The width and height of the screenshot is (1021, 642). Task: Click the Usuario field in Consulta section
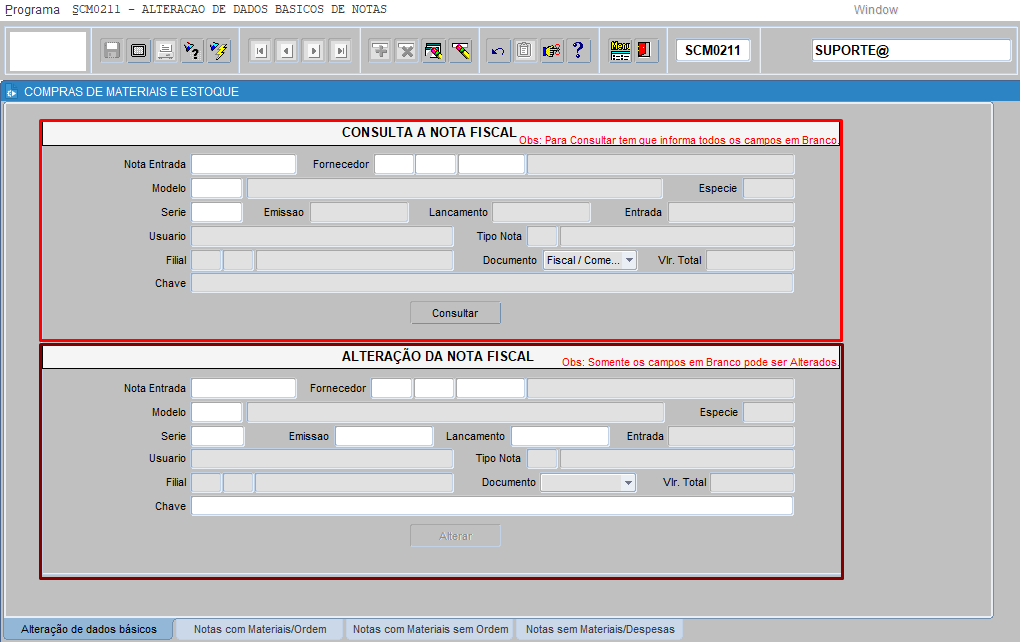click(x=322, y=236)
